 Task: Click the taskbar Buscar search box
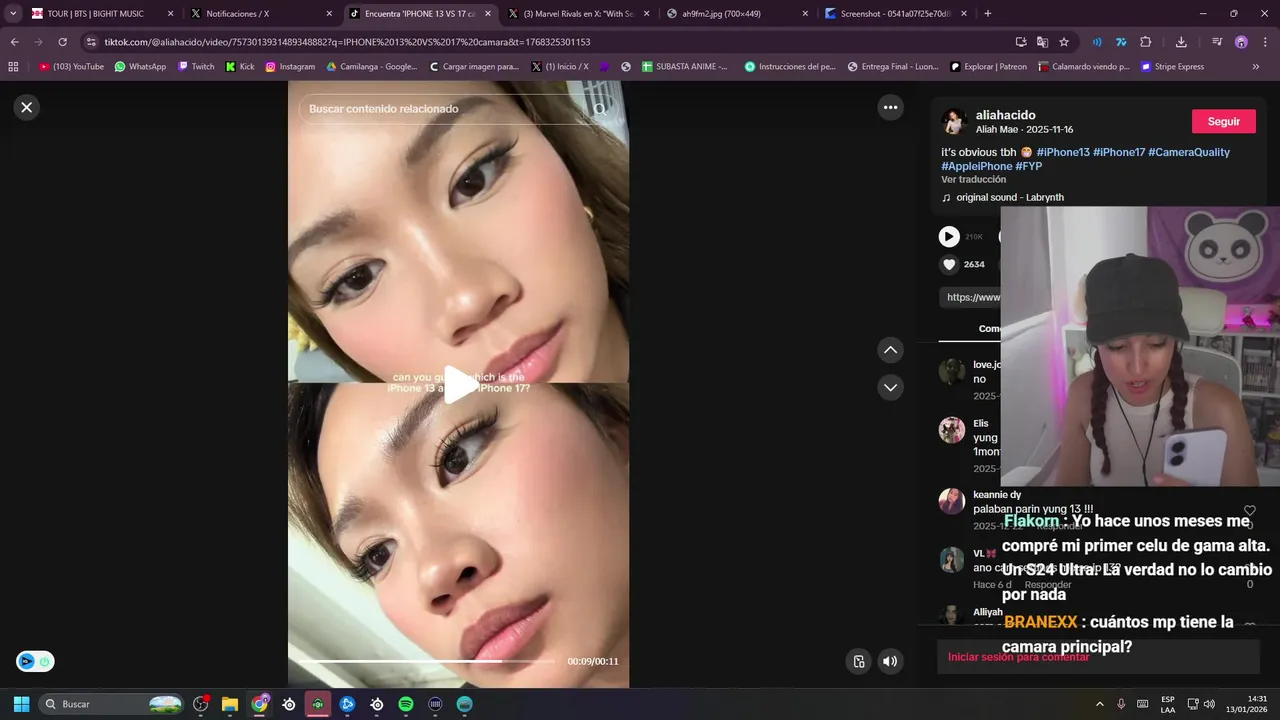click(x=112, y=704)
